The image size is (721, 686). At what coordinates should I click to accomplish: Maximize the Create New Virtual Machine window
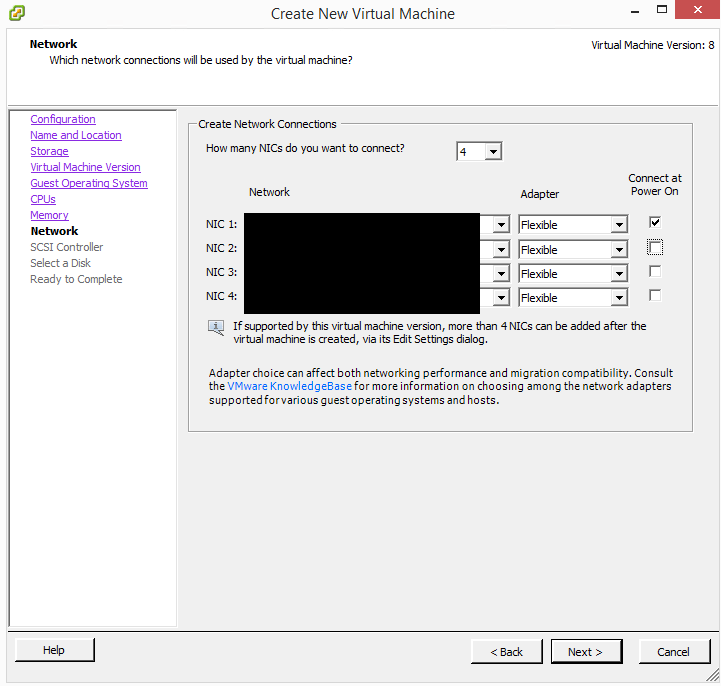point(662,10)
